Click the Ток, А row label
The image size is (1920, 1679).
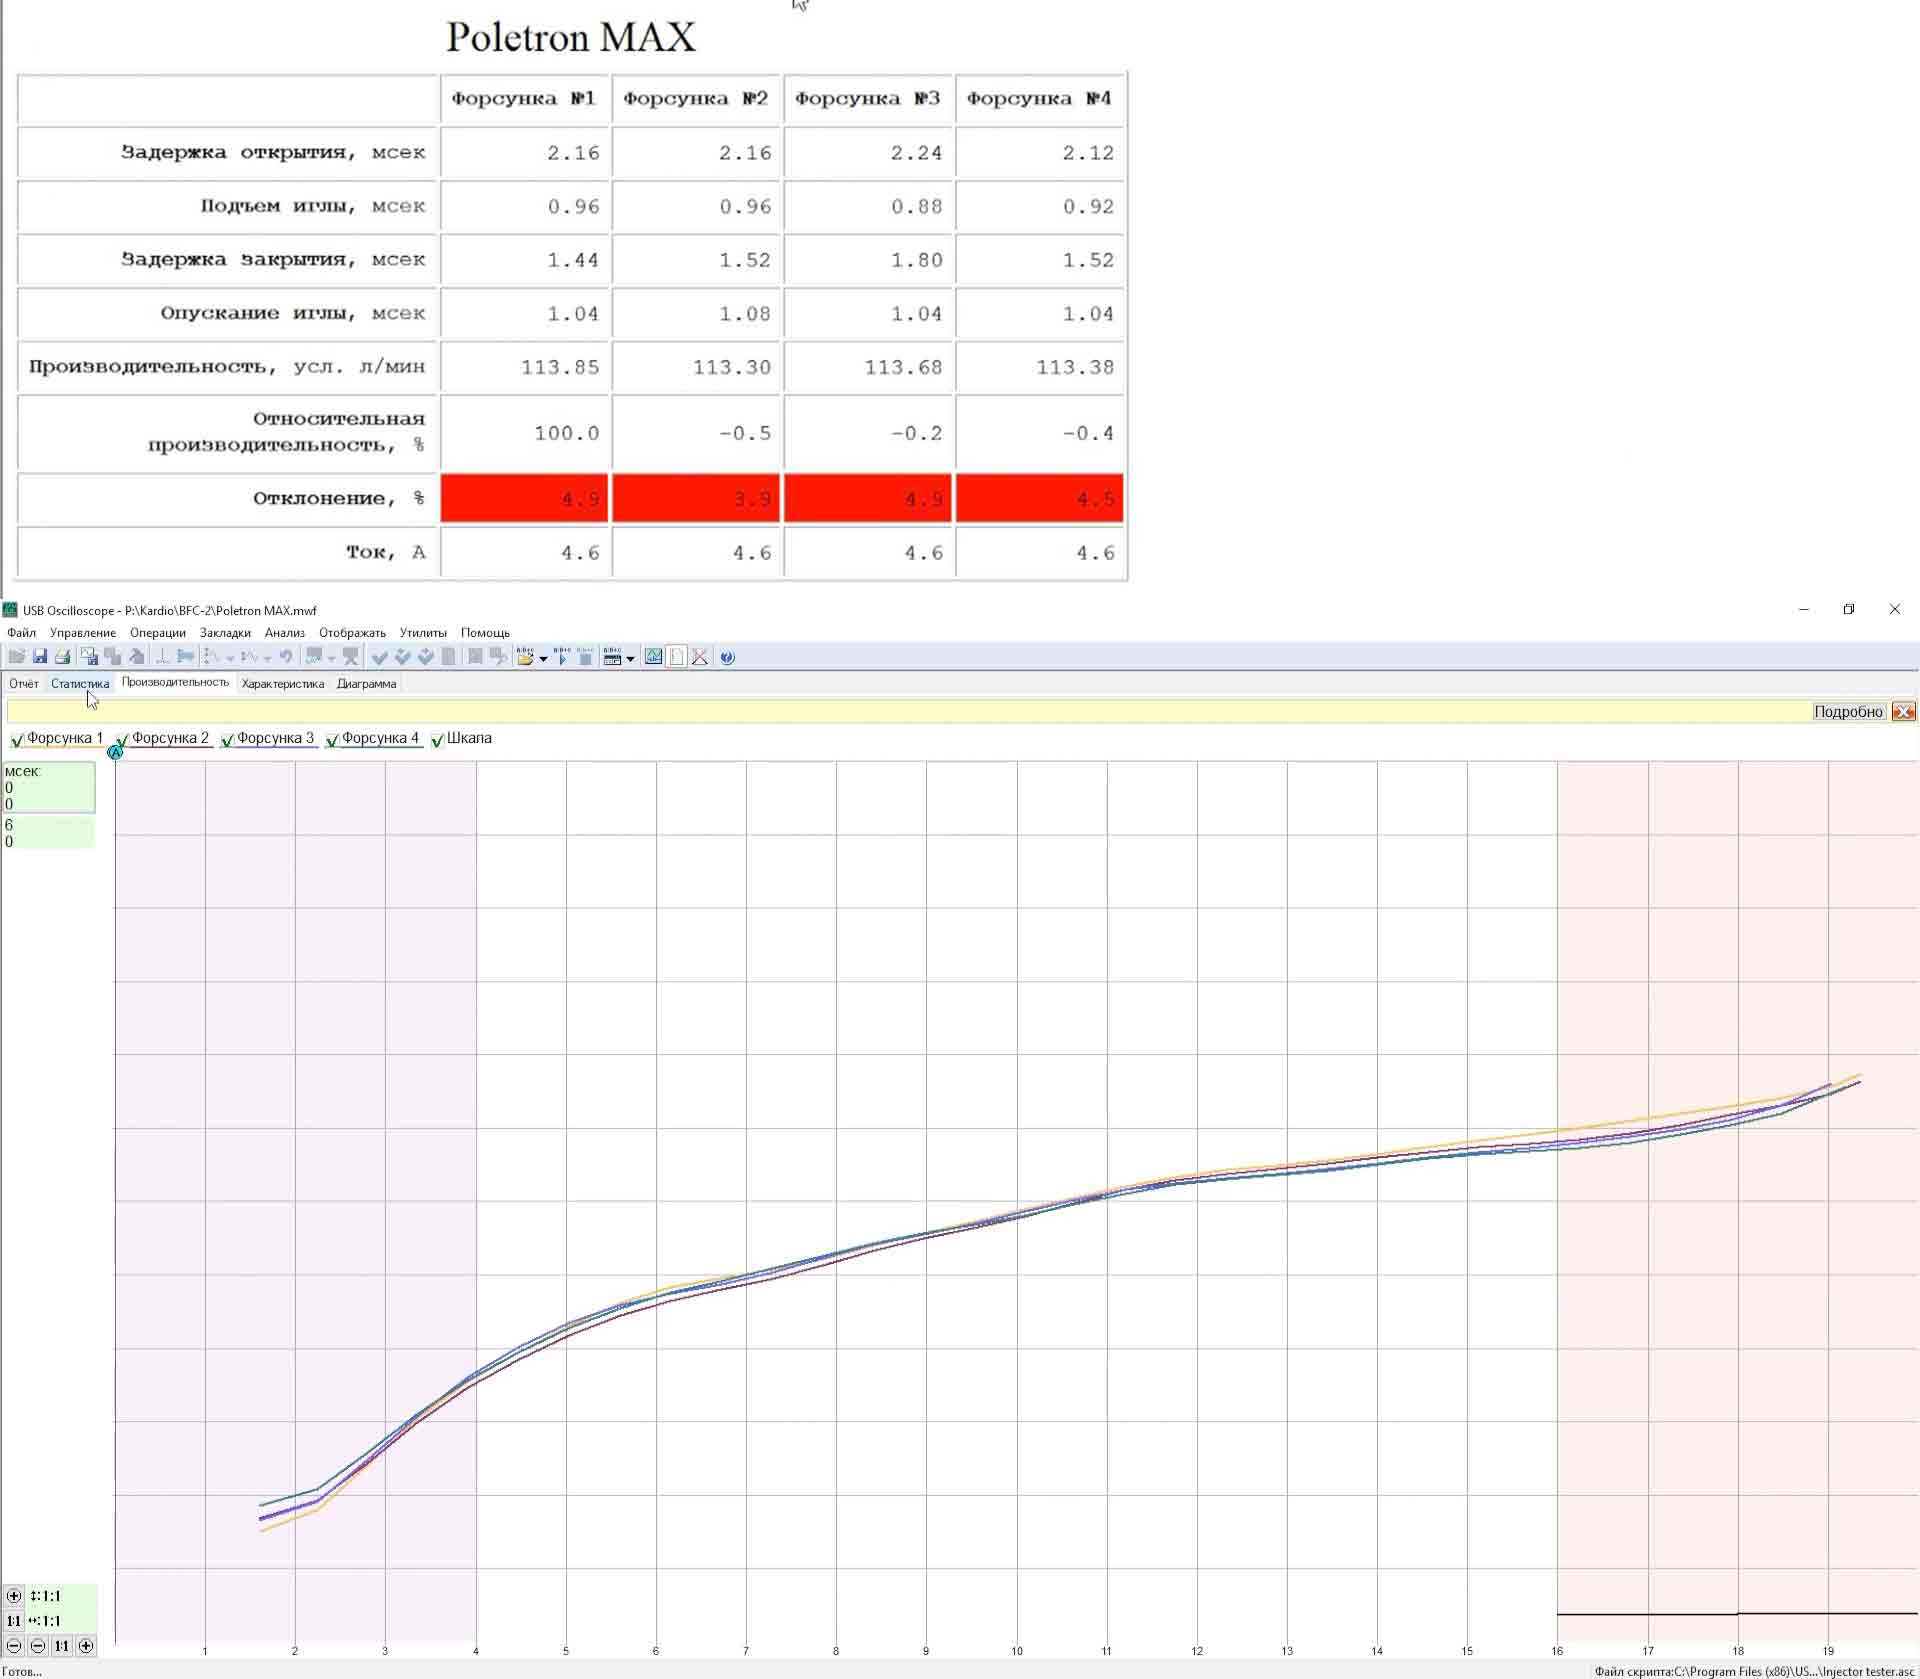(x=386, y=552)
